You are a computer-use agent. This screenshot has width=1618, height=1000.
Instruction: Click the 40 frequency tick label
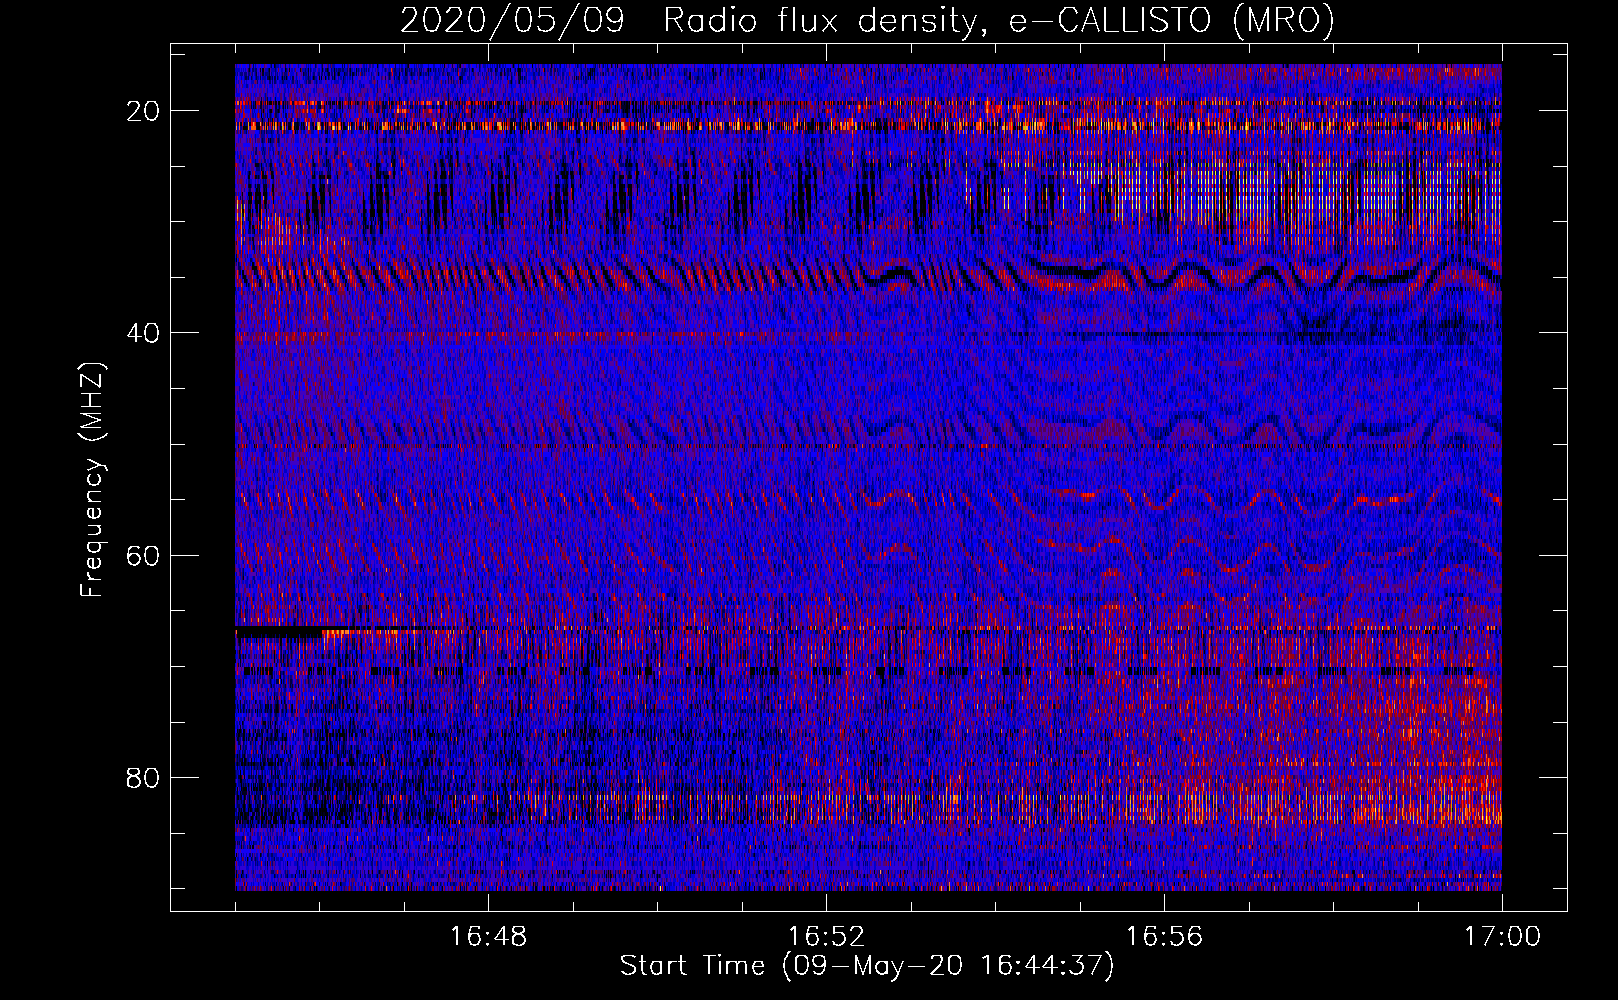pyautogui.click(x=144, y=333)
